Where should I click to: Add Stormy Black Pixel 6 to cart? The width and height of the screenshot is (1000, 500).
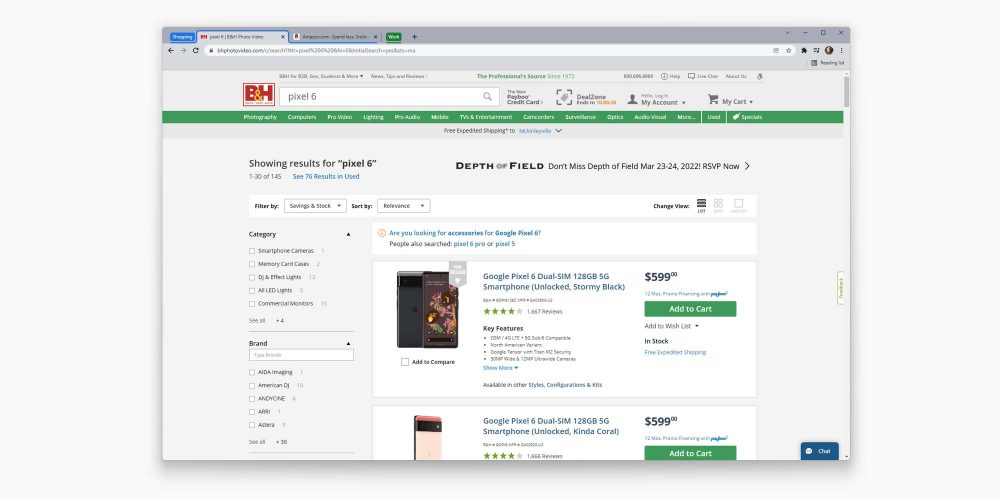coord(690,309)
